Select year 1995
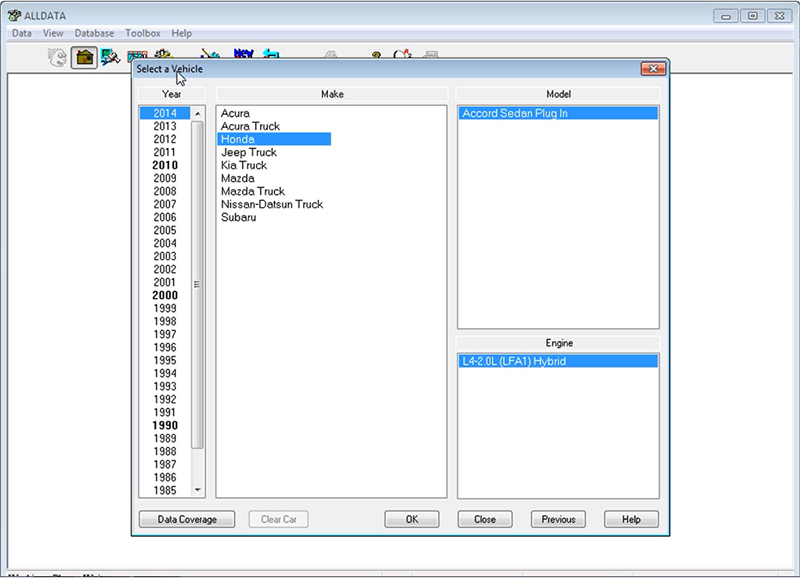Screen dimensions: 800x578 [x=165, y=360]
